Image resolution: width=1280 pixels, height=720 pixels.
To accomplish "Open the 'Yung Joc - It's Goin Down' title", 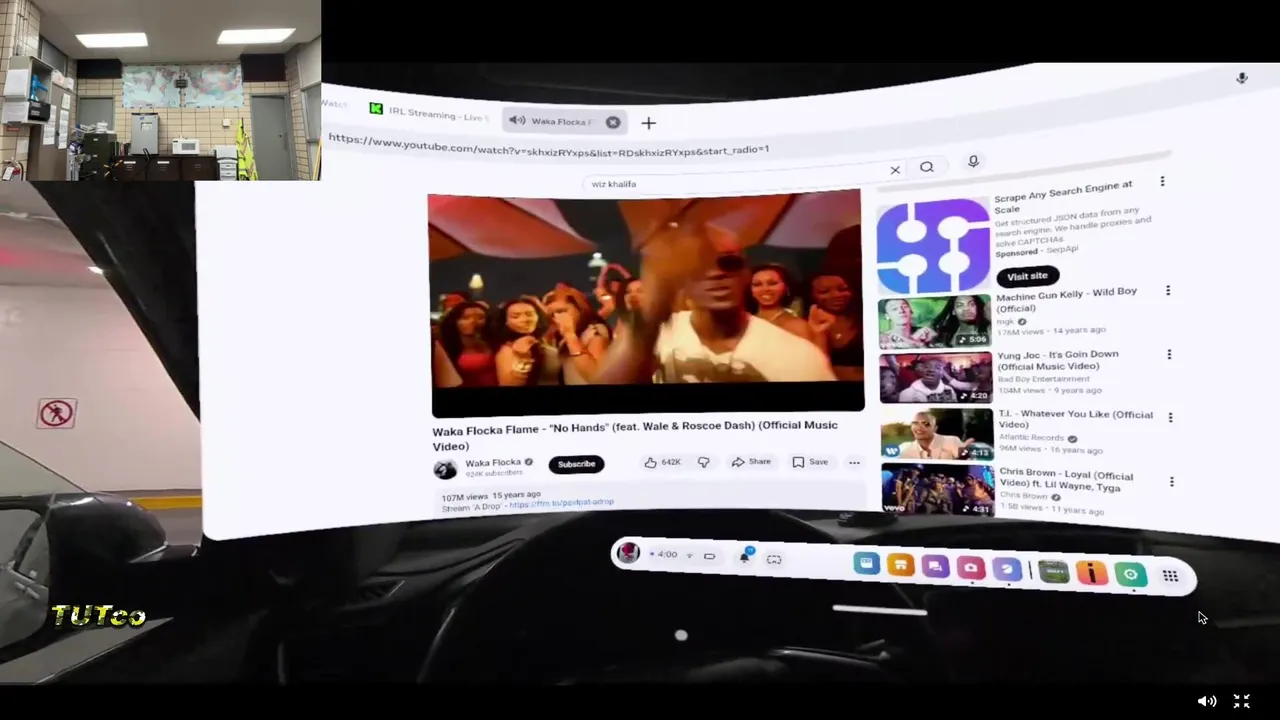I will click(x=1057, y=360).
